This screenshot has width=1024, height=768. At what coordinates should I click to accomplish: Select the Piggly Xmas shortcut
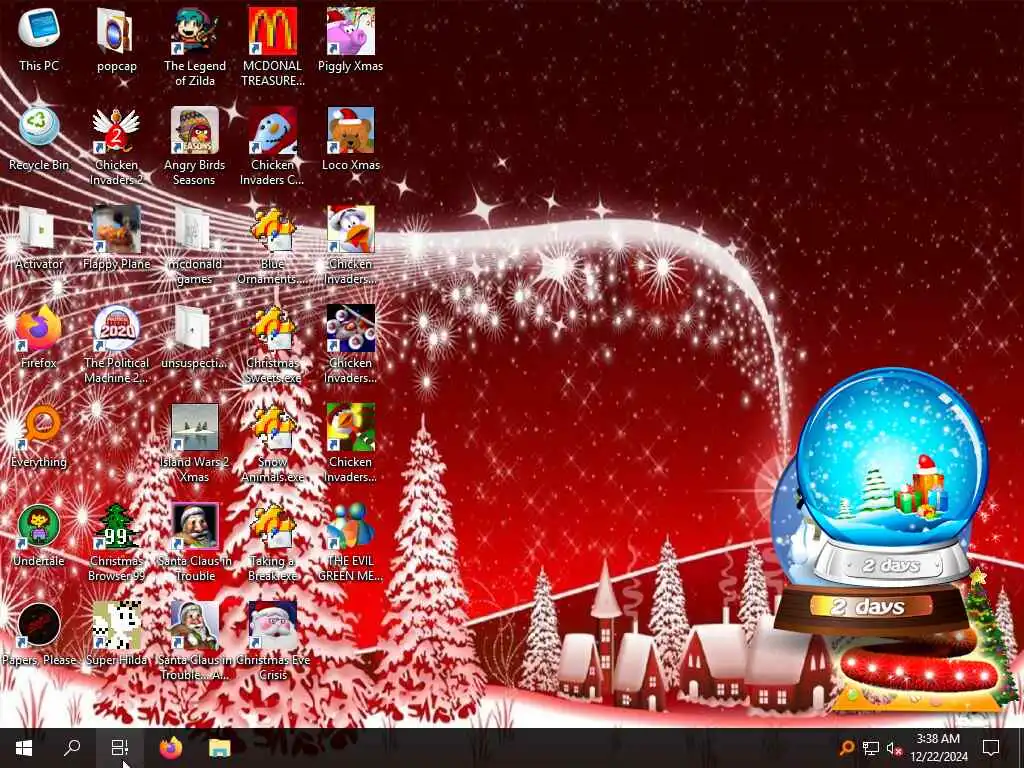coord(351,41)
